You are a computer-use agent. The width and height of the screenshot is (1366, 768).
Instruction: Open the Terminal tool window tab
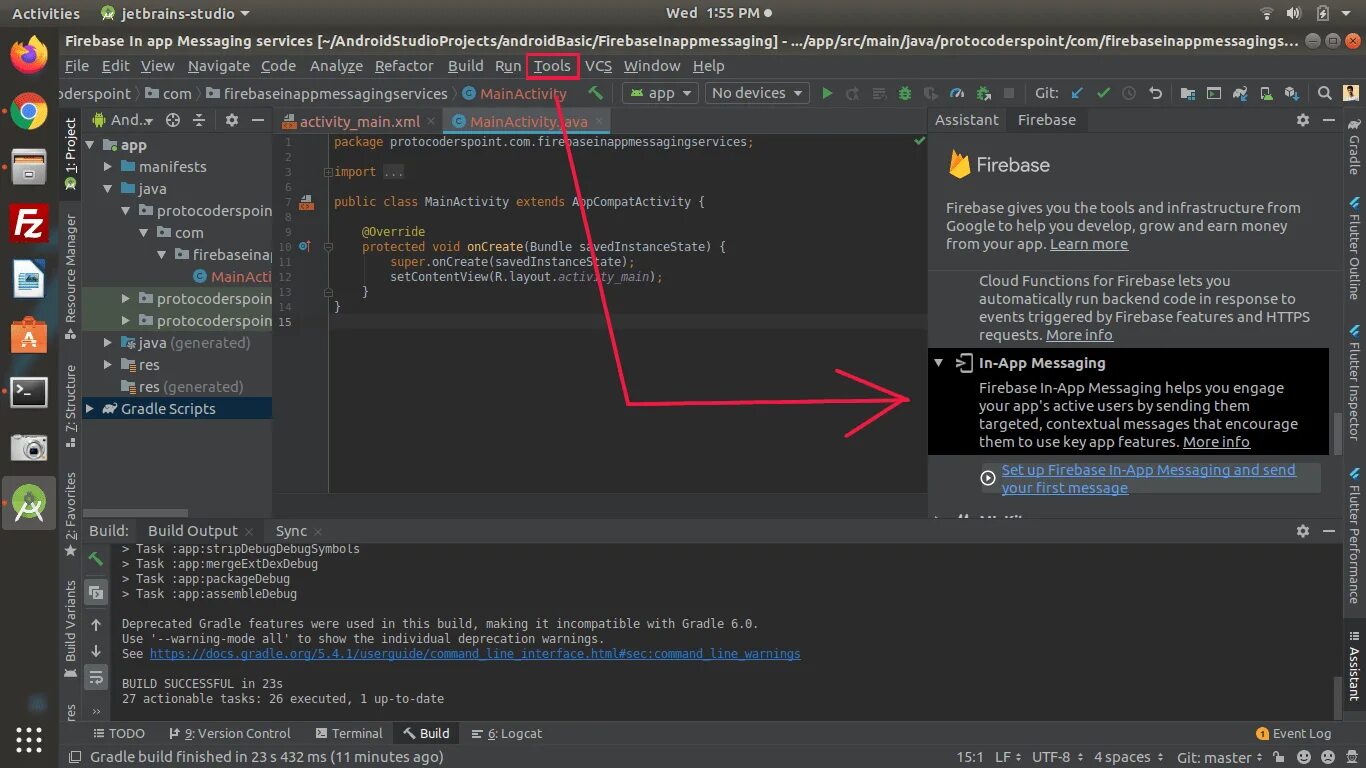coord(348,733)
